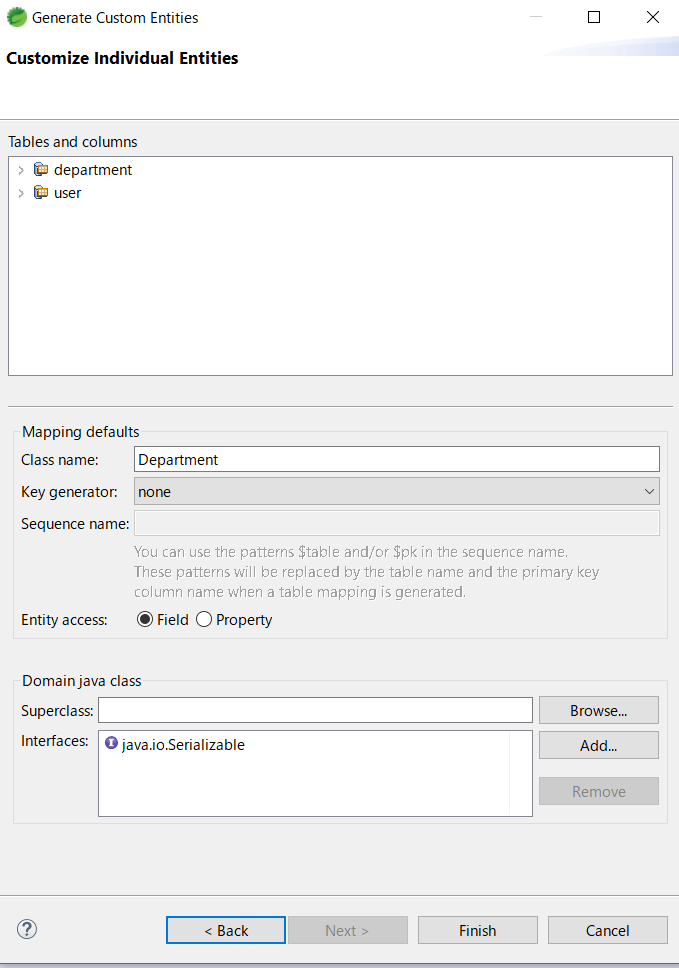Browse for a superclass

point(599,710)
